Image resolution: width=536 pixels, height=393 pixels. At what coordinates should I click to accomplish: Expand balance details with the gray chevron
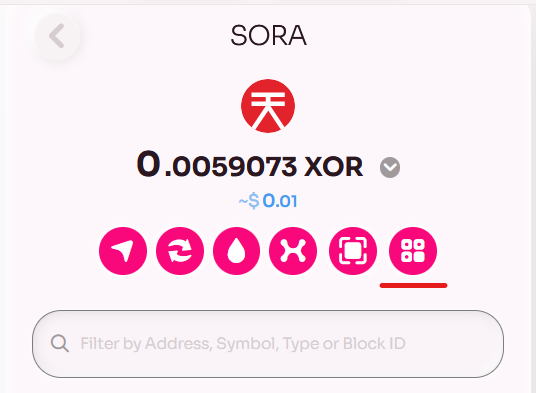(390, 167)
